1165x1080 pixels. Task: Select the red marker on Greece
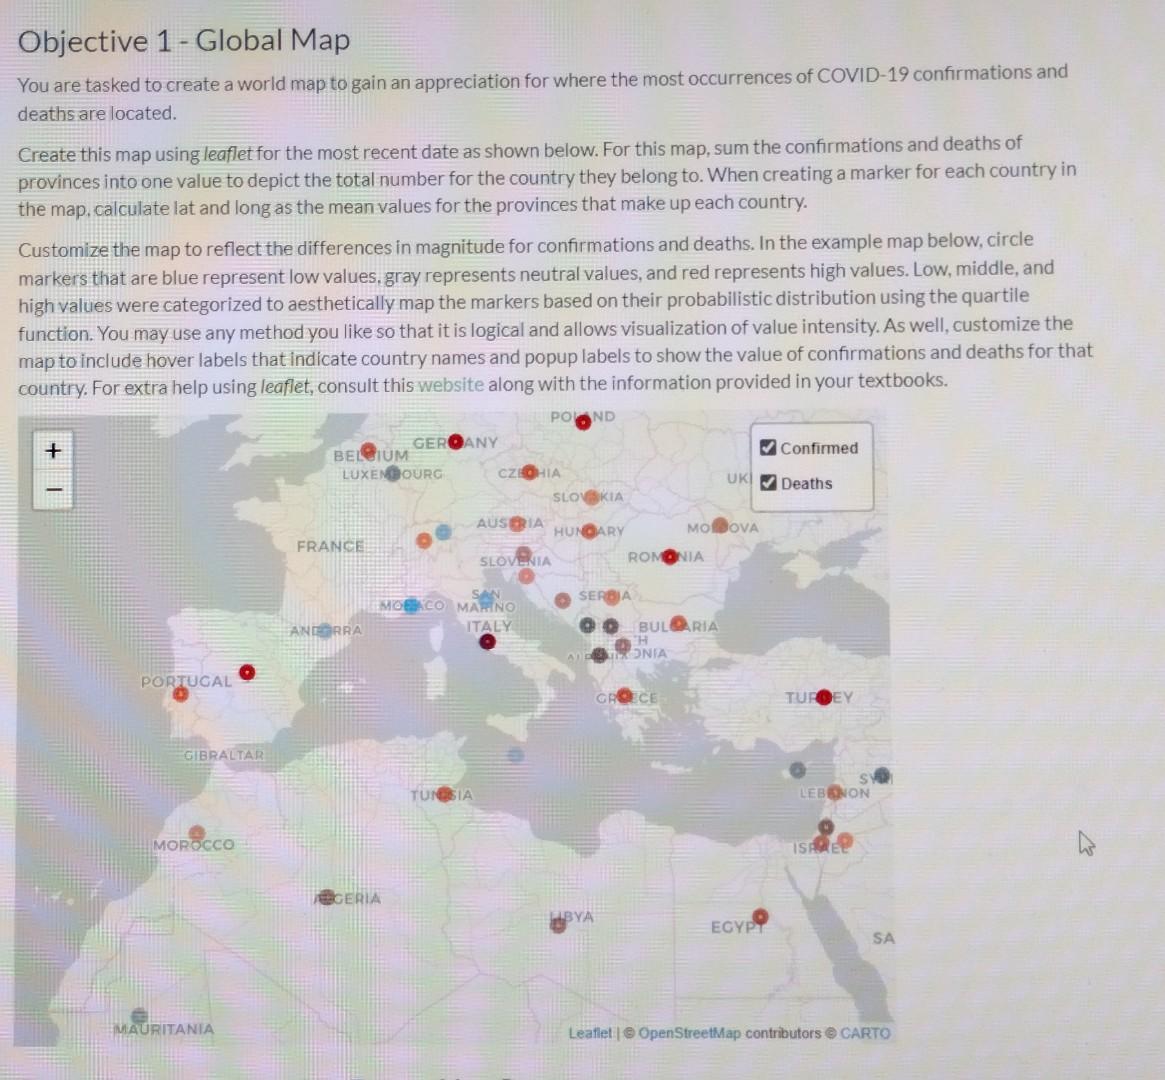624,695
